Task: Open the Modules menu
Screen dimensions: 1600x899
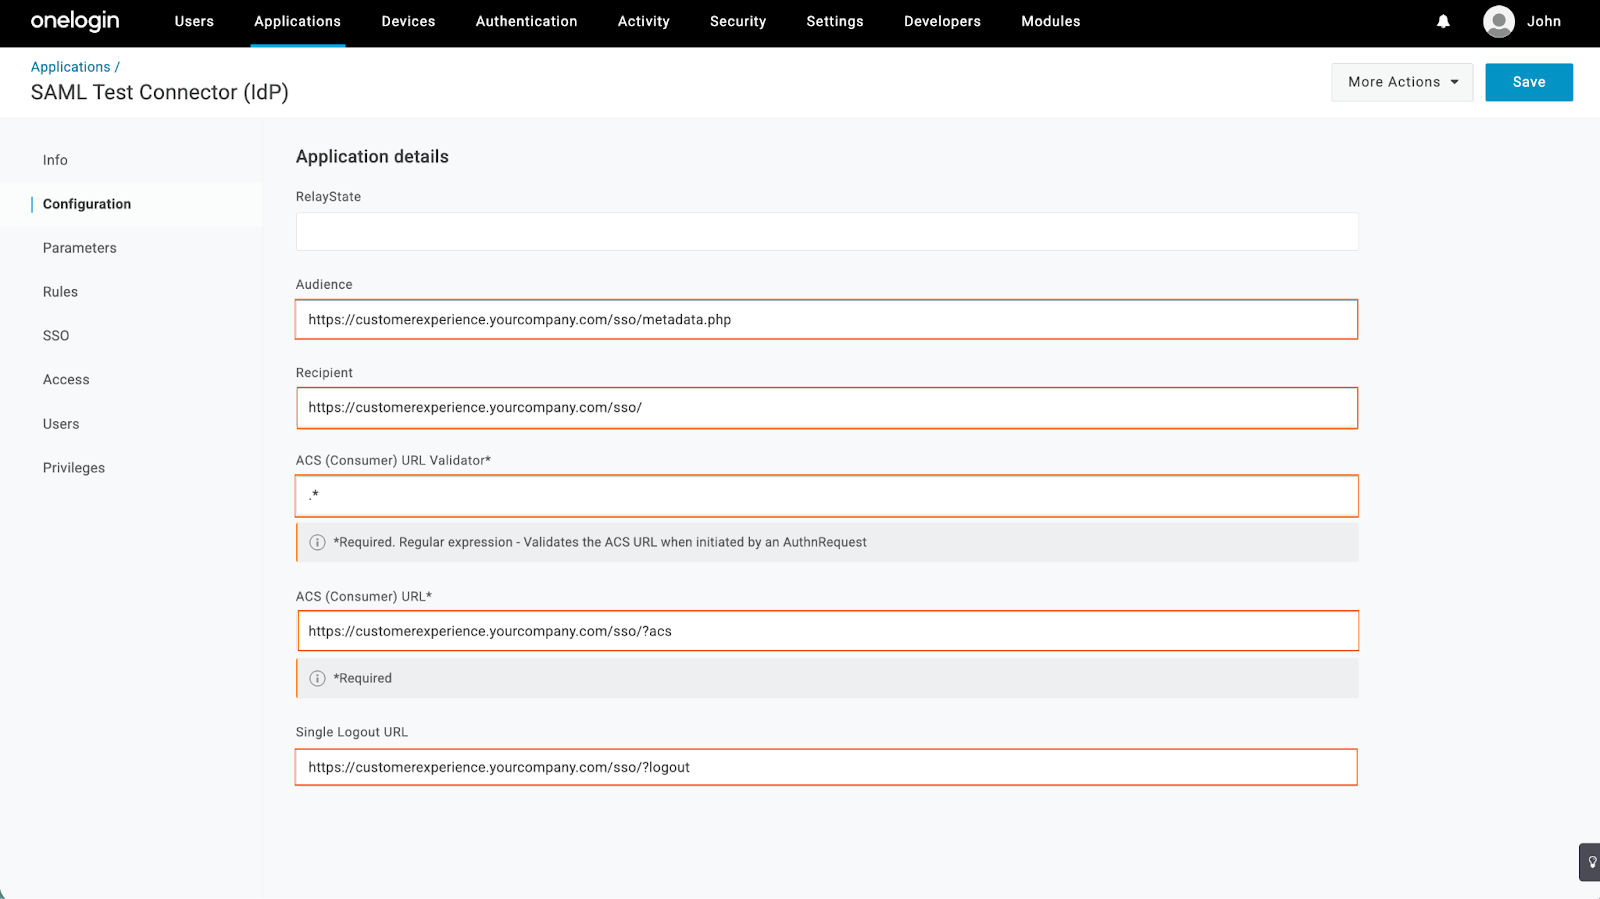Action: coord(1050,21)
